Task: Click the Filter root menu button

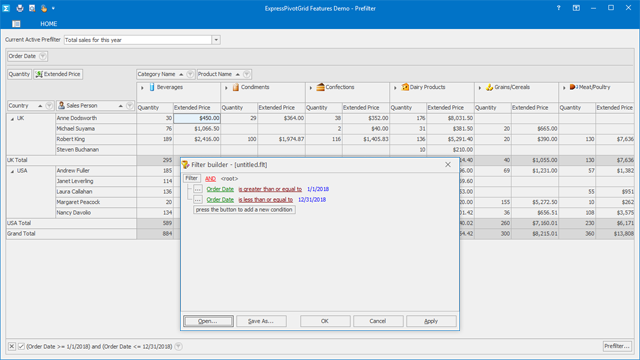Action: coord(191,178)
